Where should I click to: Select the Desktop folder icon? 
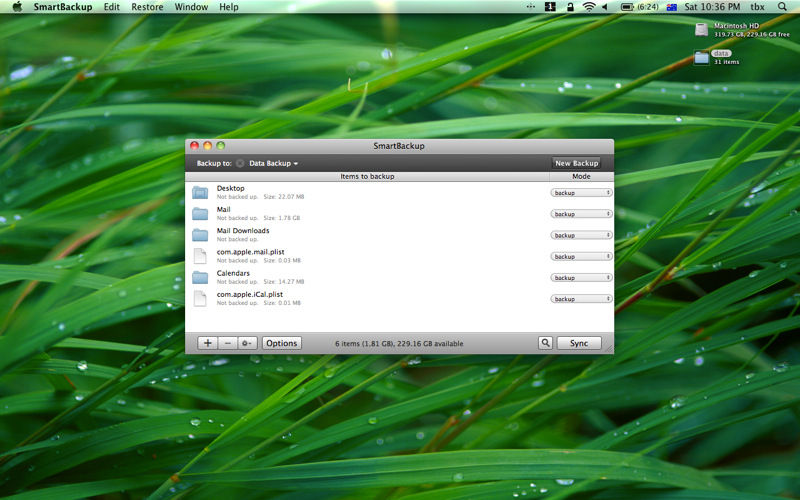click(x=200, y=192)
